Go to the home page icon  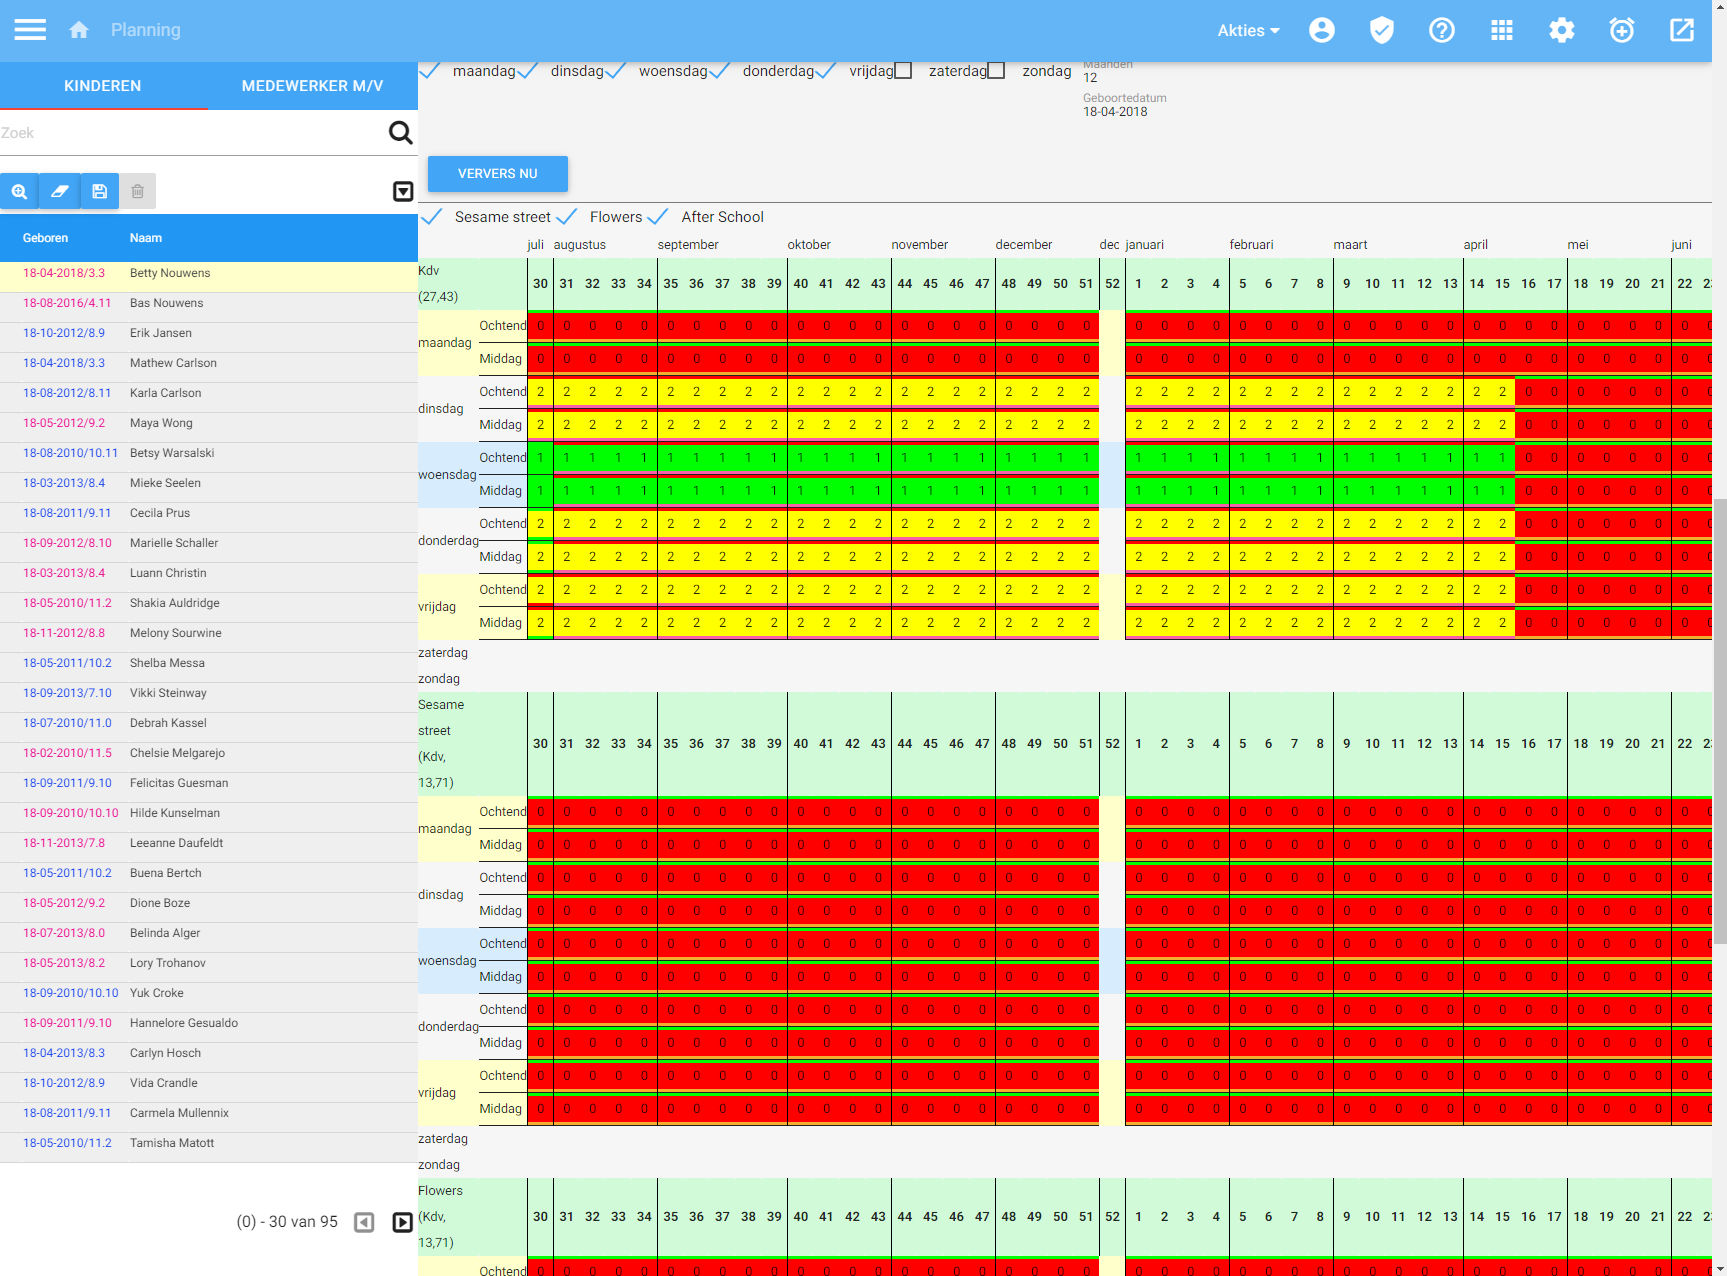point(79,30)
